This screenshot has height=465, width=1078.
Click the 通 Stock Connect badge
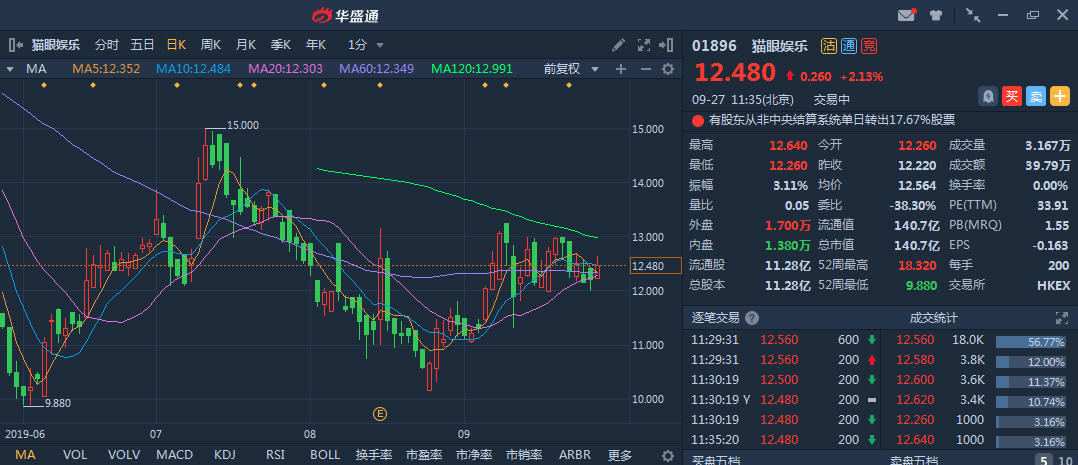tap(849, 46)
